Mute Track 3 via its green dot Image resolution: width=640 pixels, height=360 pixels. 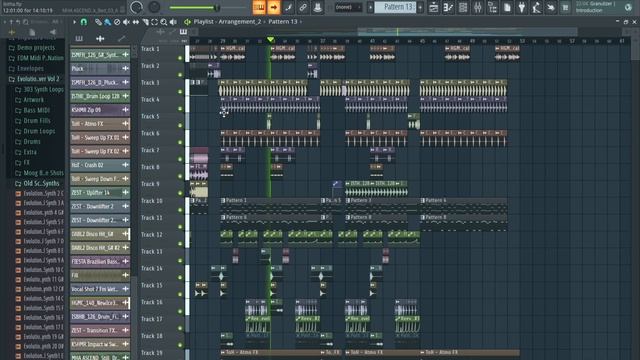click(x=180, y=92)
